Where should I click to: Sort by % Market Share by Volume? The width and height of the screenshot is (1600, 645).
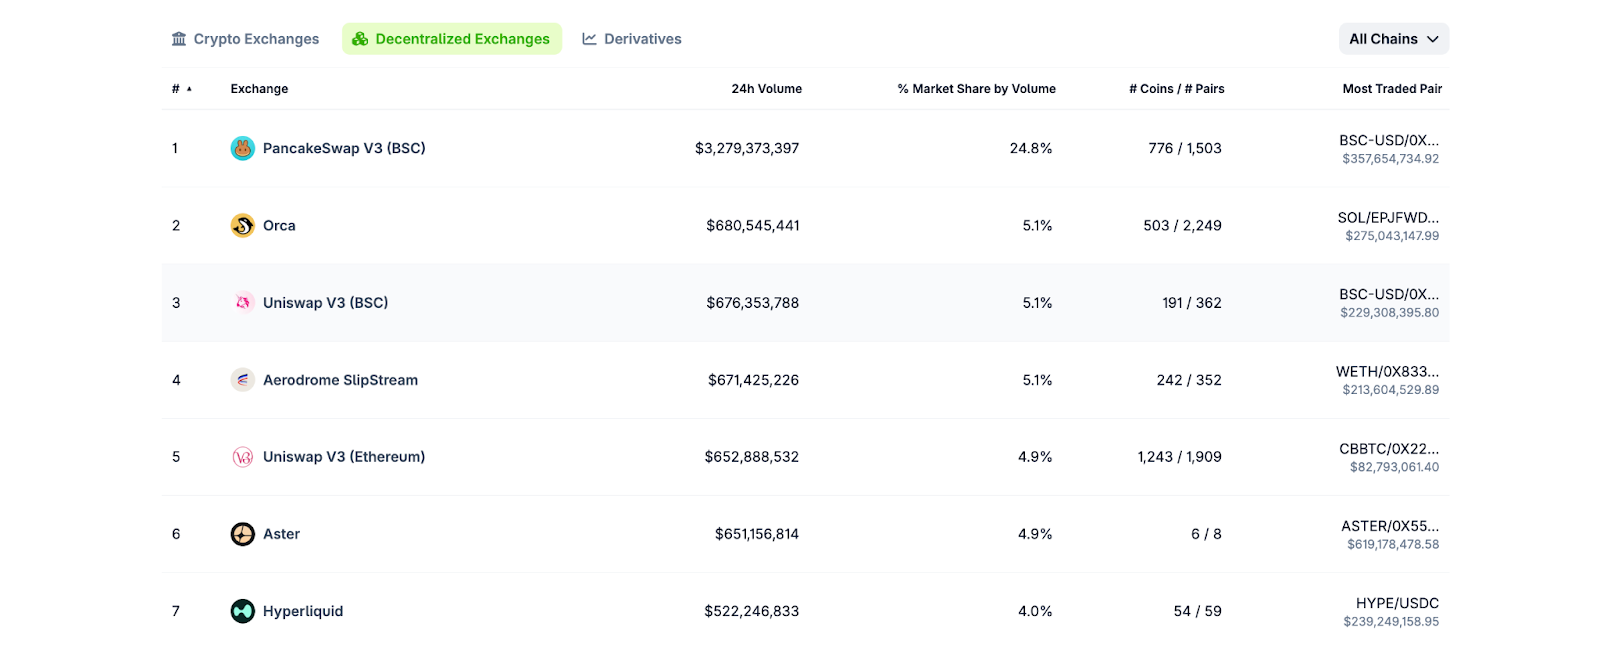976,89
